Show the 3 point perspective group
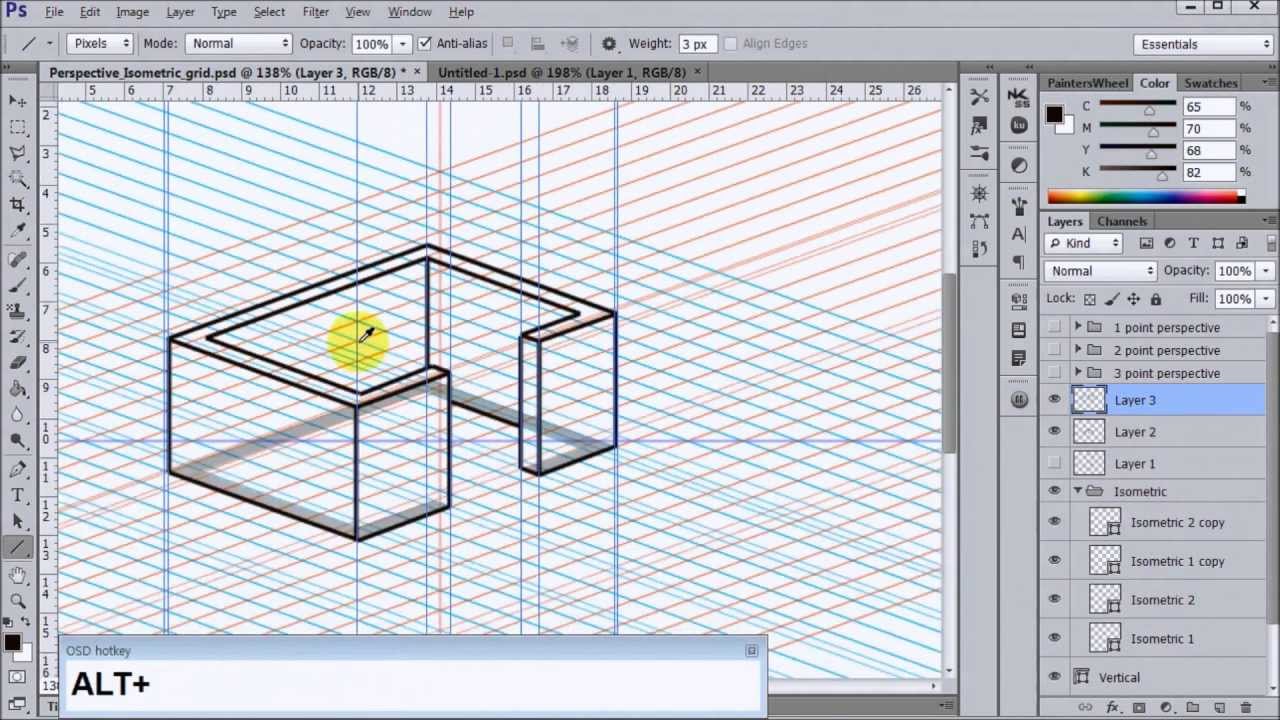Viewport: 1280px width, 720px height. pyautogui.click(x=1054, y=373)
